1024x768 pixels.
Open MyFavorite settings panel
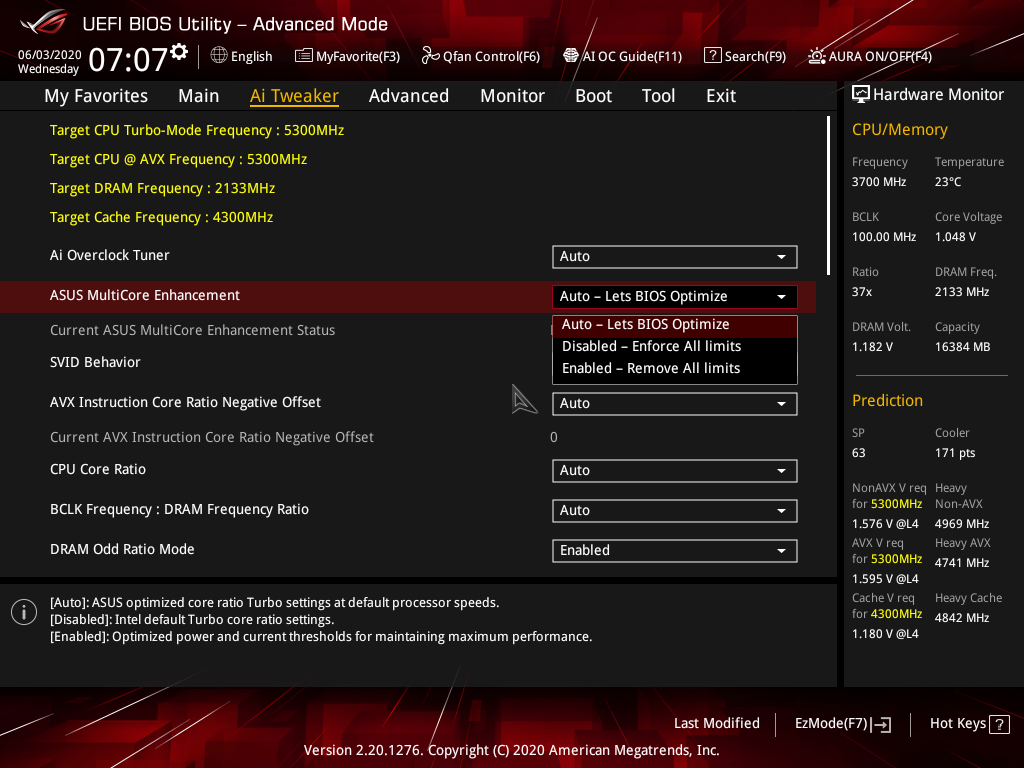point(347,56)
